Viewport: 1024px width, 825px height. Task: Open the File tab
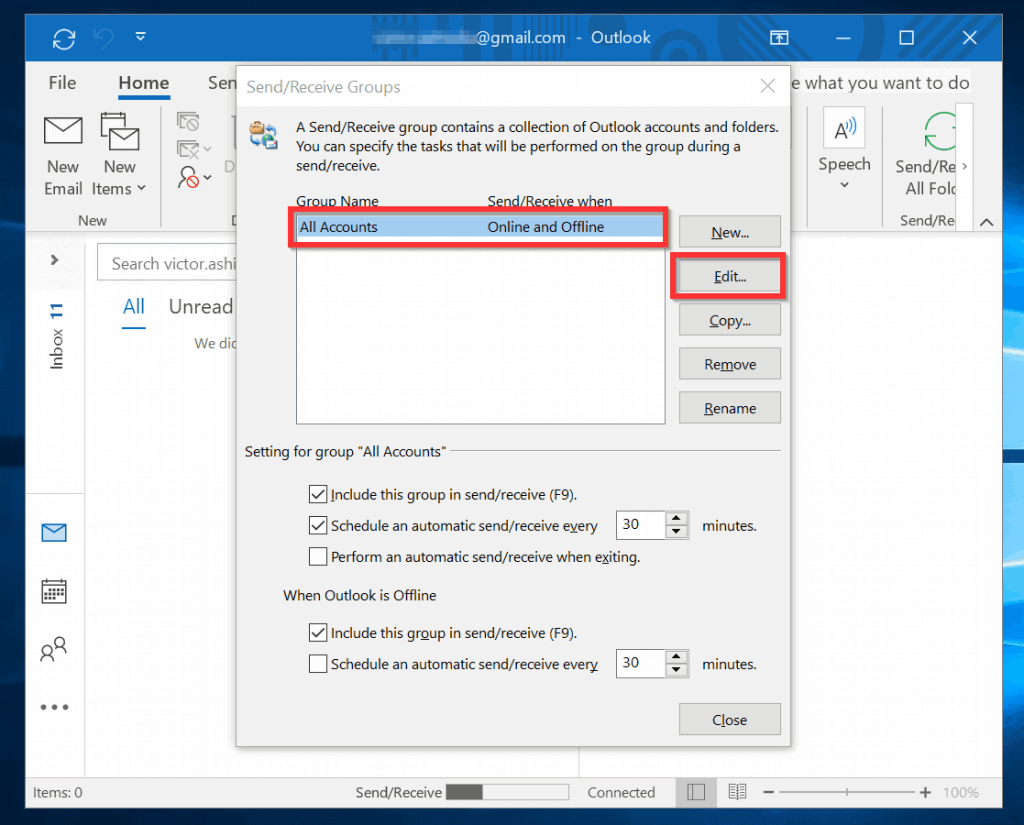coord(62,83)
